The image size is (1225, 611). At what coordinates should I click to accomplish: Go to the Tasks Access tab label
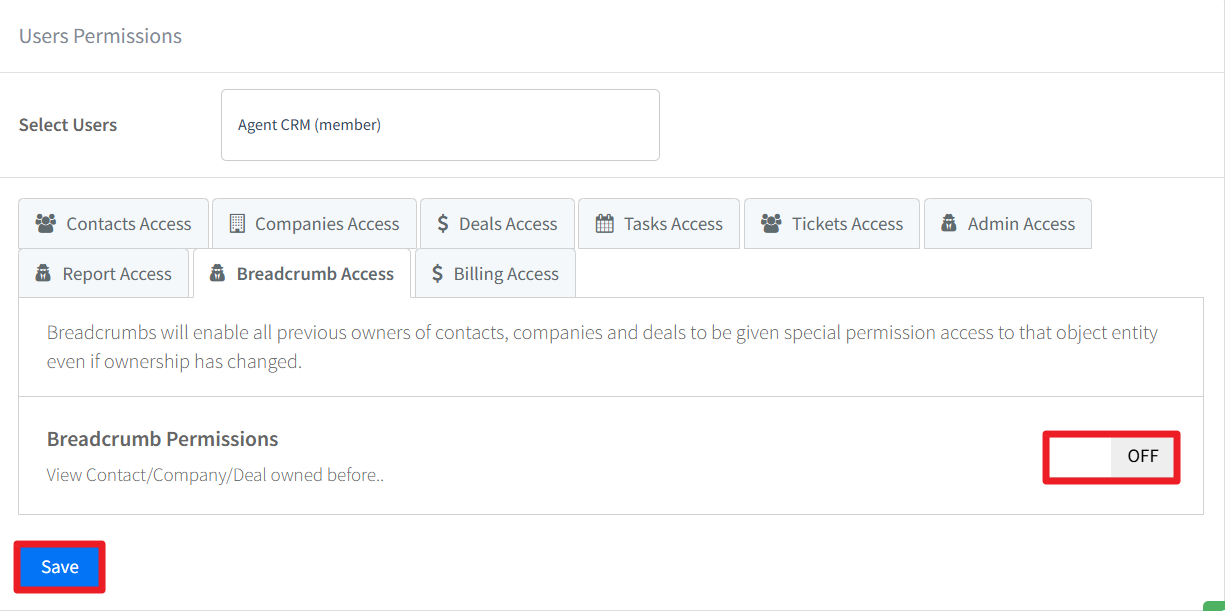[673, 224]
